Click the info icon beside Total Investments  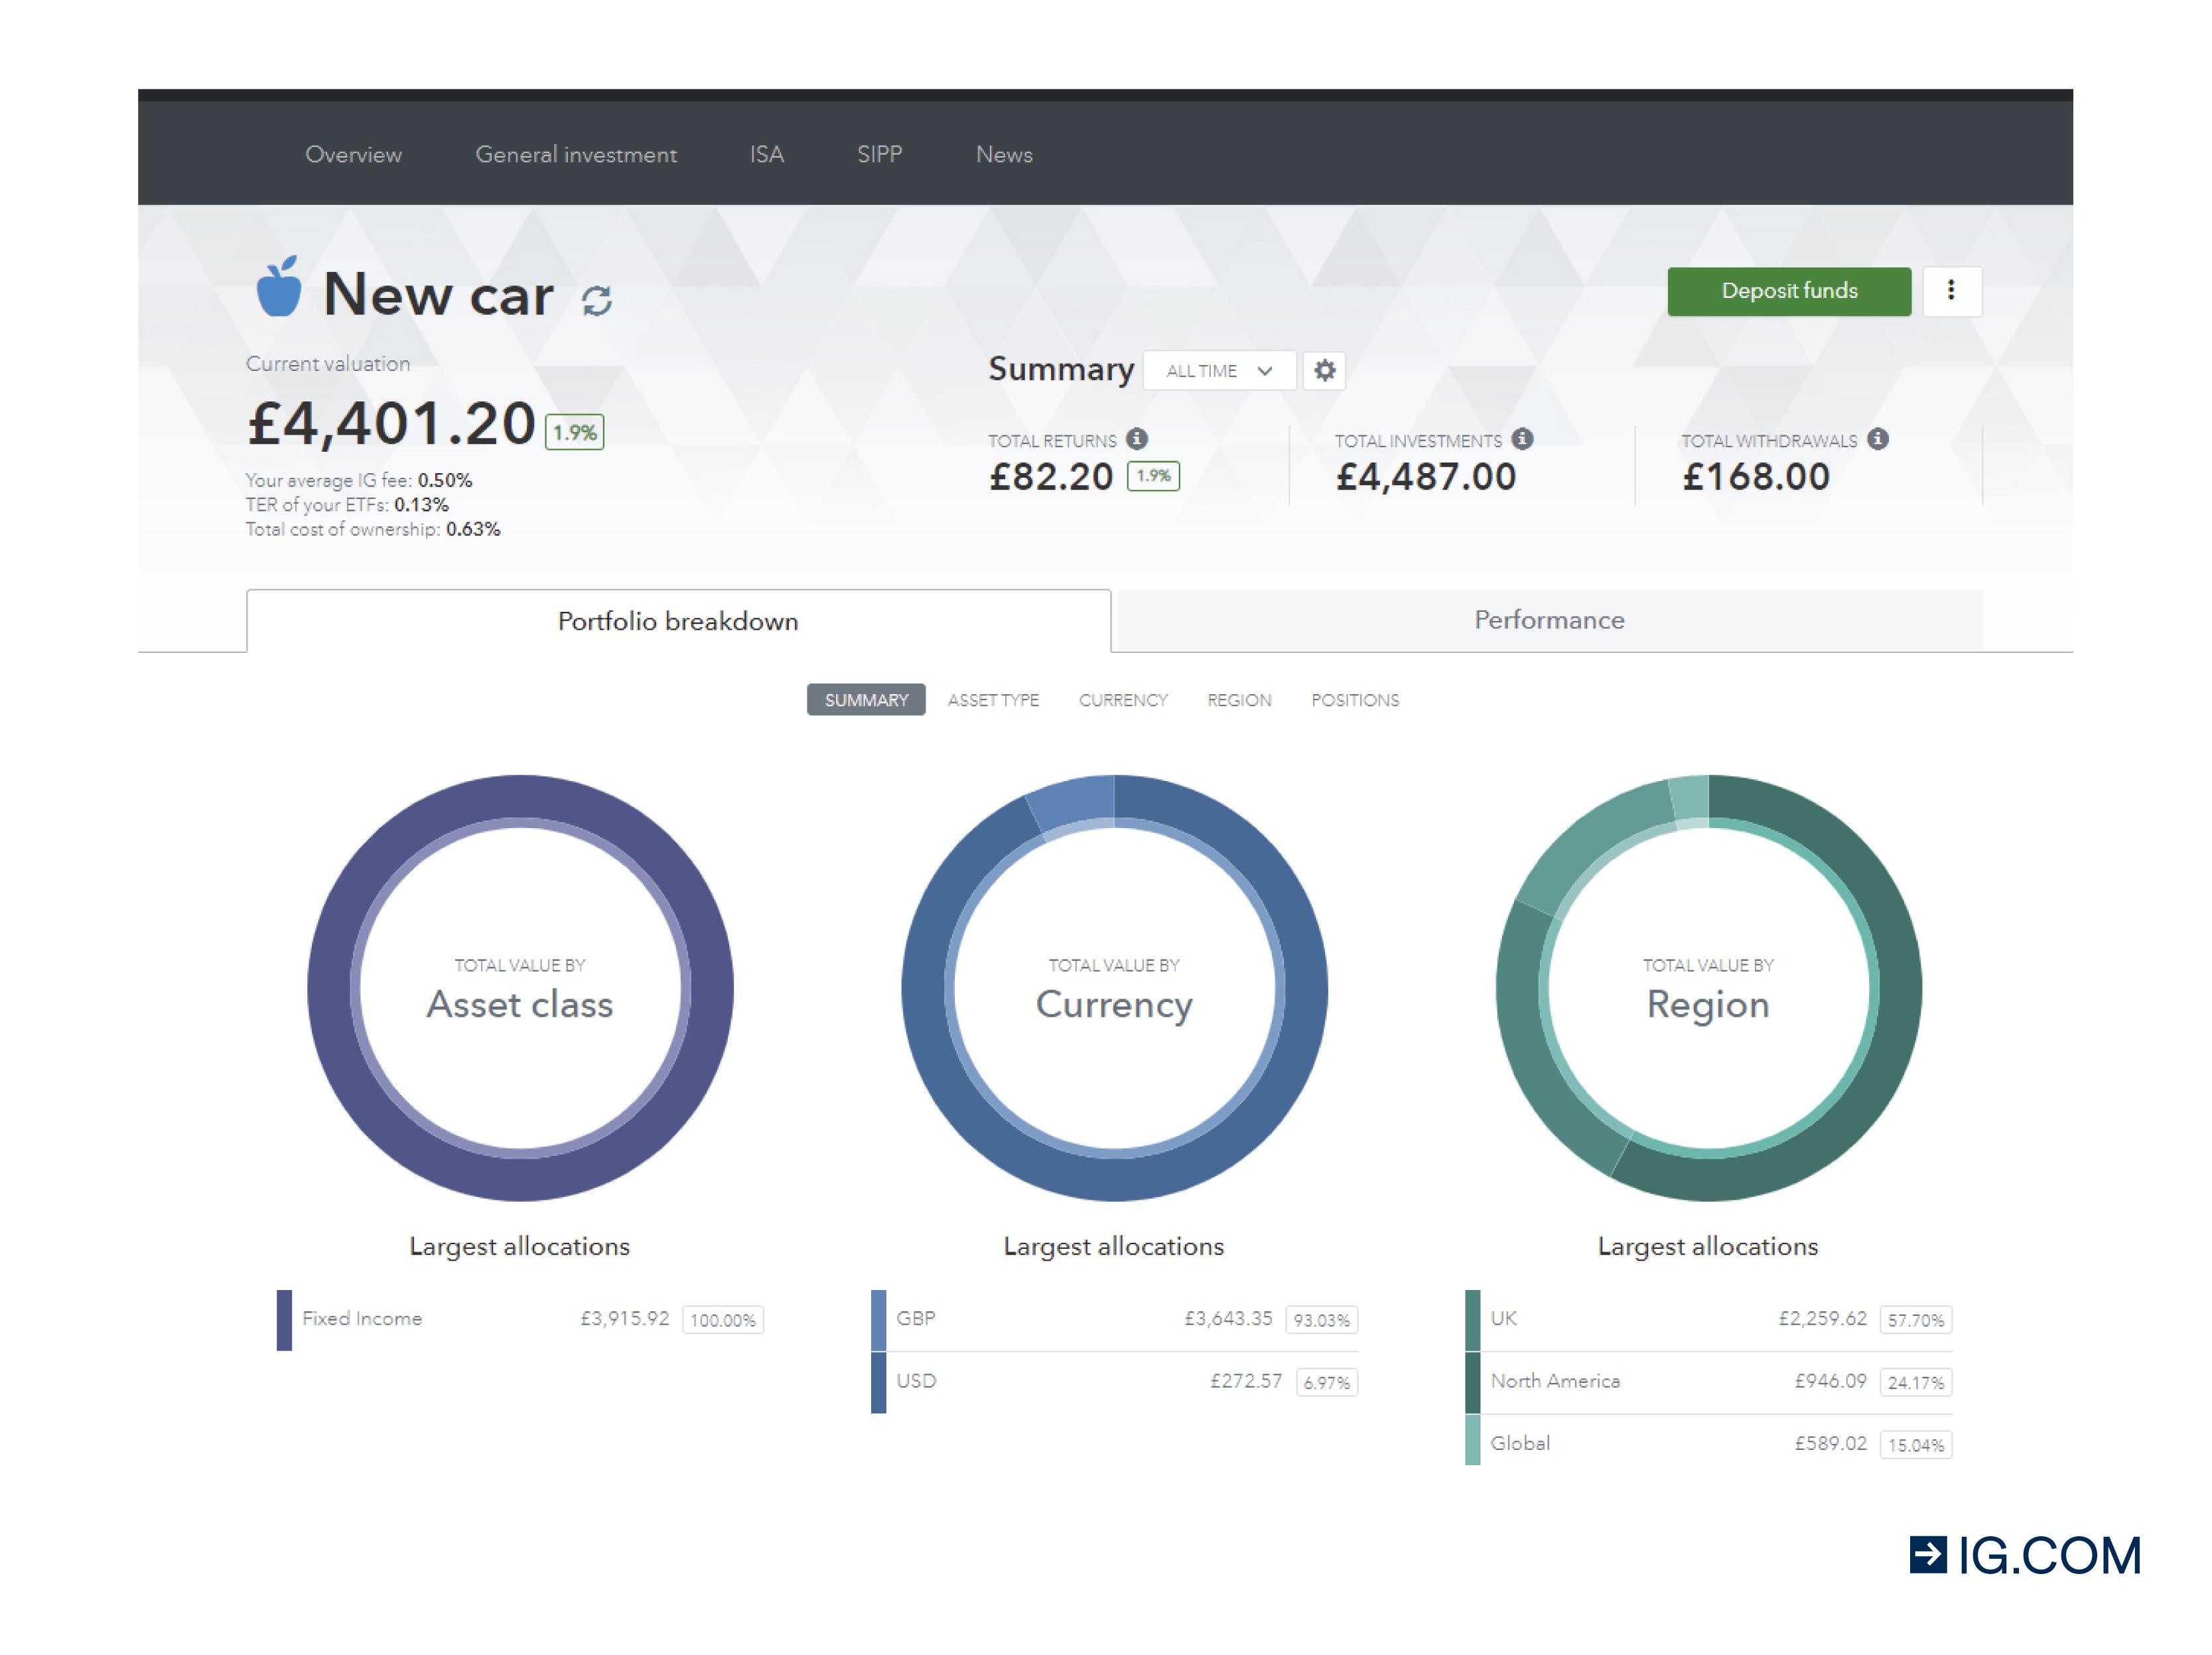tap(1523, 438)
